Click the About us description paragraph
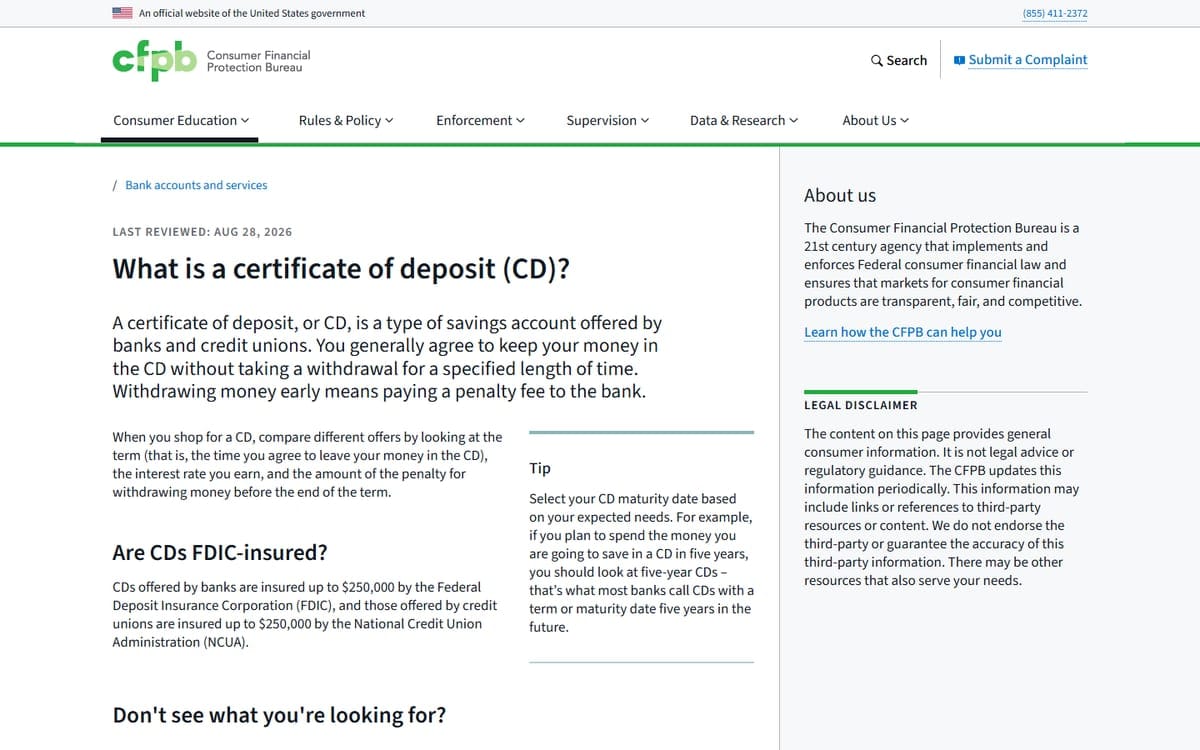This screenshot has width=1200, height=750. (x=943, y=265)
